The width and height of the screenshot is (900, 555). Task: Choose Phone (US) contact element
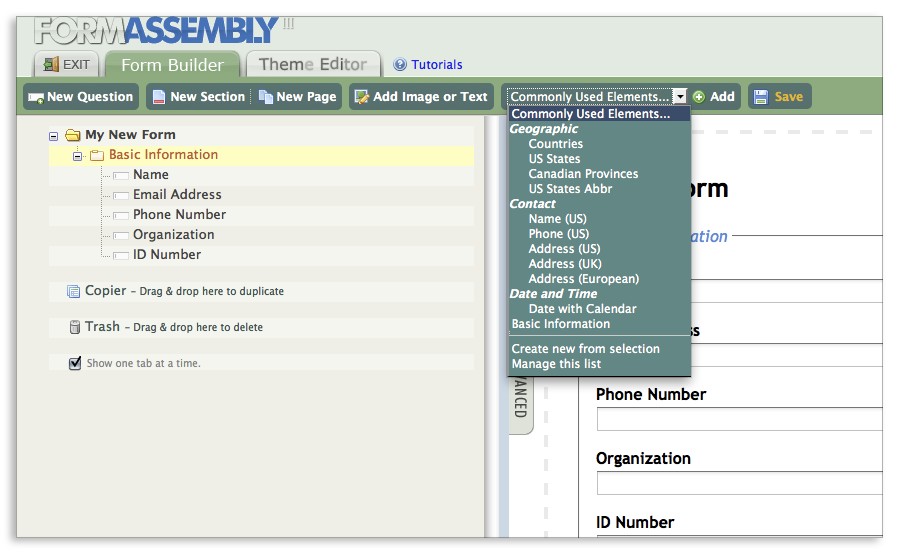coord(559,234)
